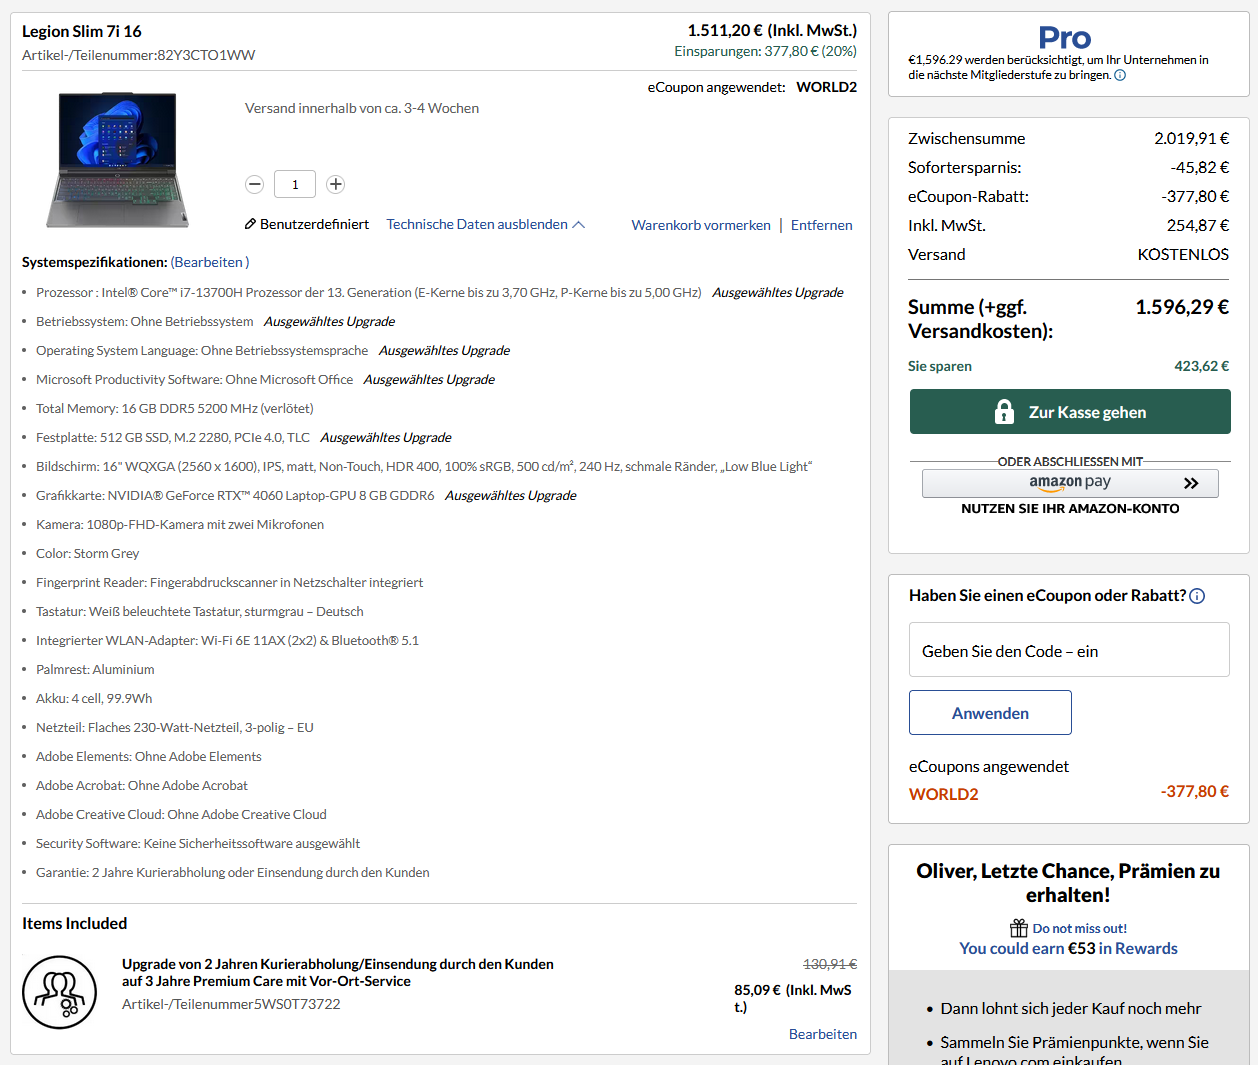Screen dimensions: 1258x1065
Task: Click the Akku 4 cell 99.9Wh row
Action: [x=94, y=699]
